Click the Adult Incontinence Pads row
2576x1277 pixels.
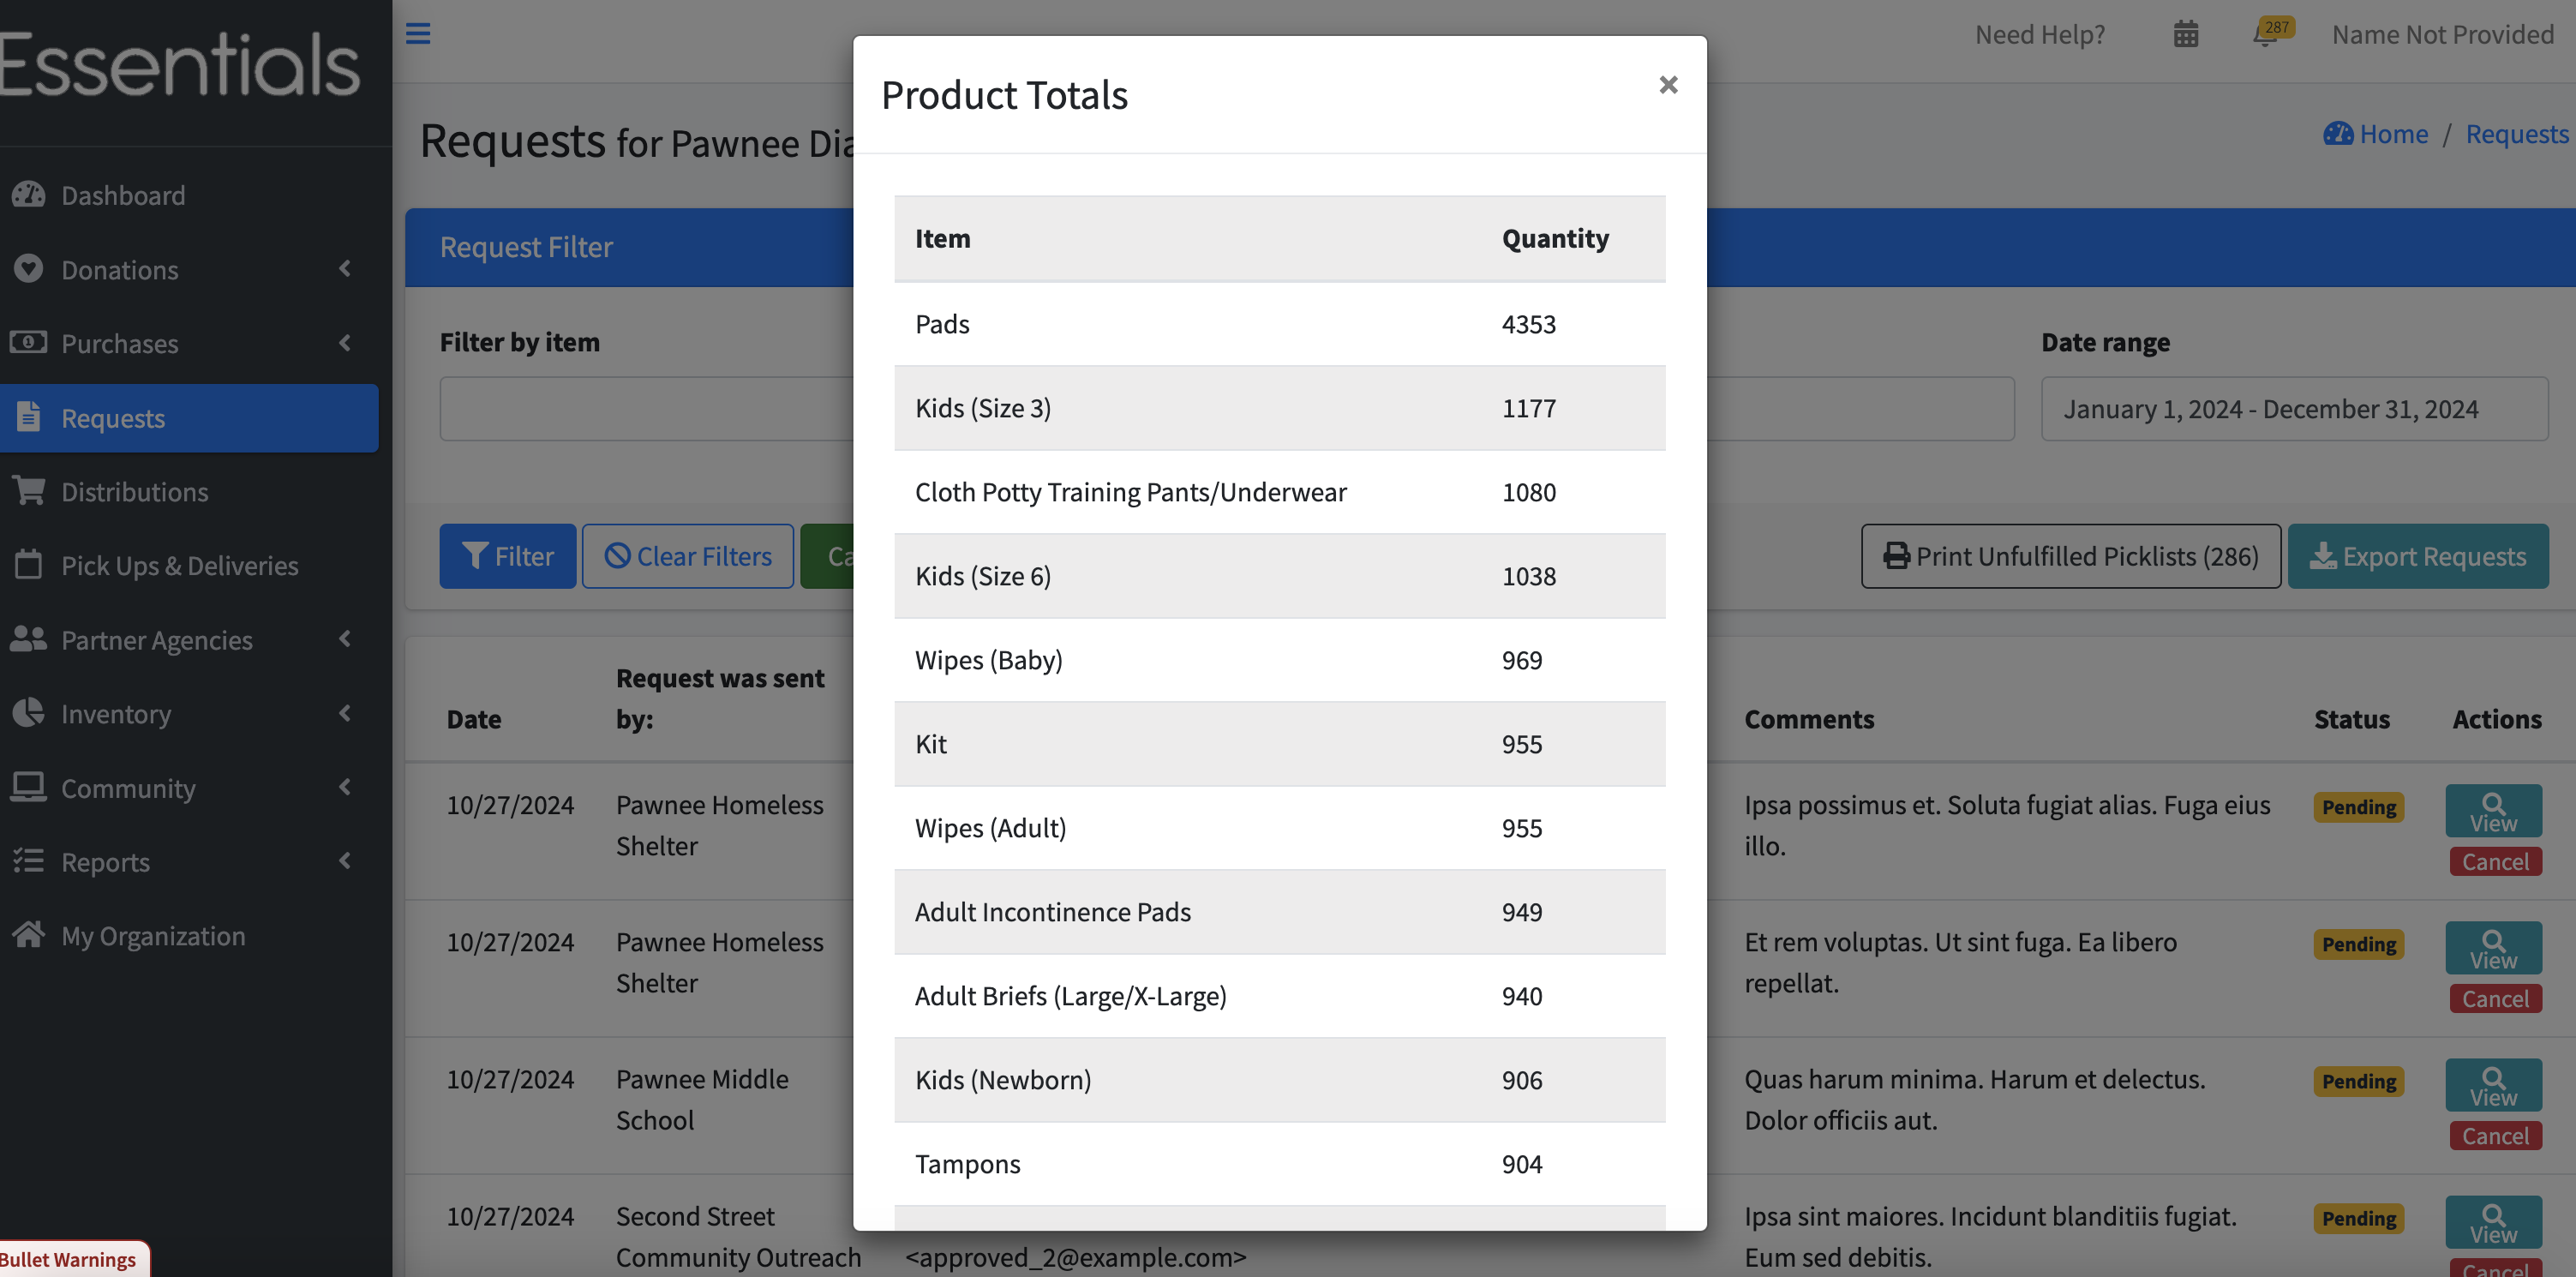1279,912
